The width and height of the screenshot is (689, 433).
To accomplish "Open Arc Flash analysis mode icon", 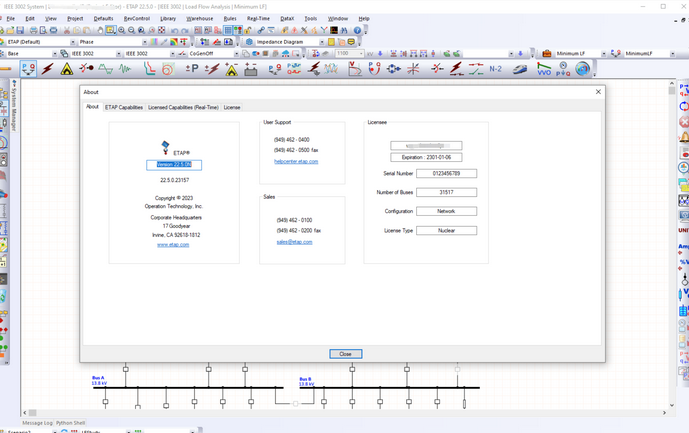I will 66,69.
